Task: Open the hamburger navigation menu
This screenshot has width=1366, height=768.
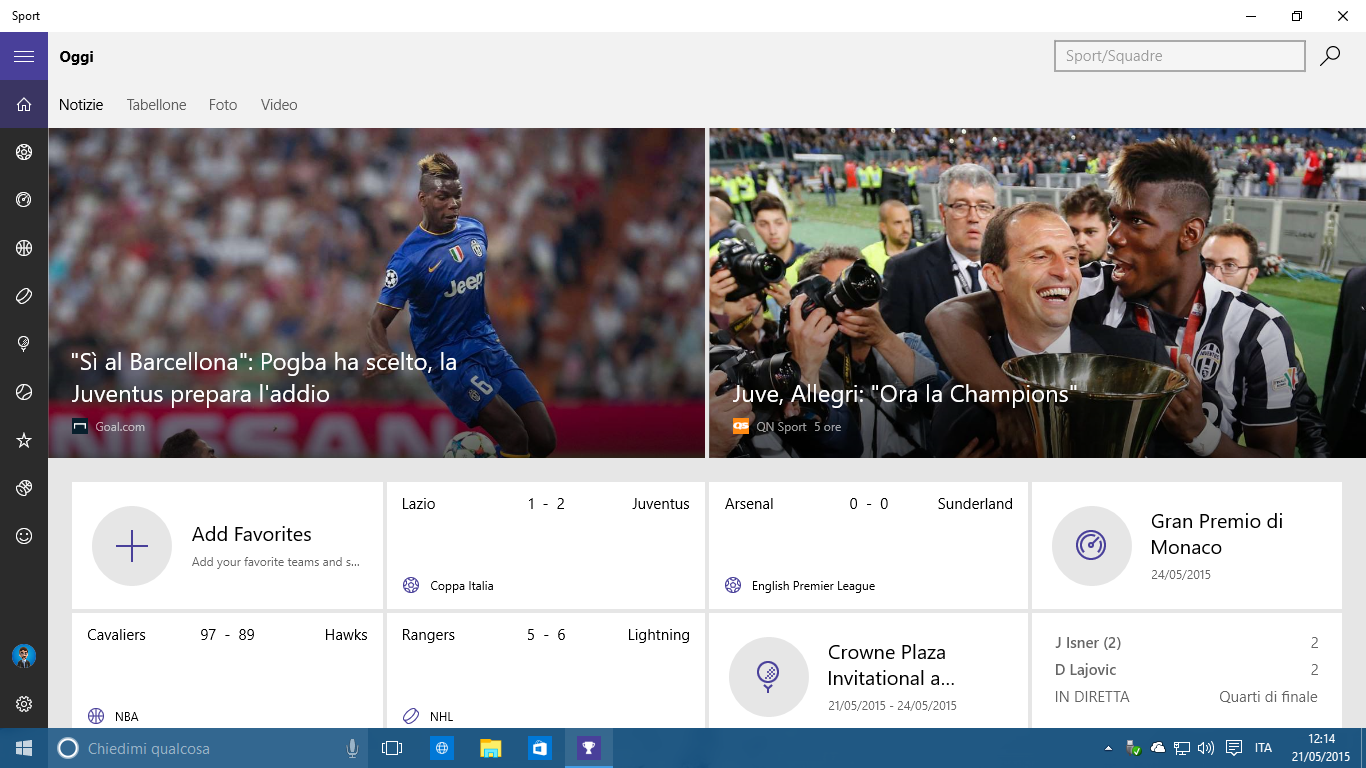Action: 24,56
